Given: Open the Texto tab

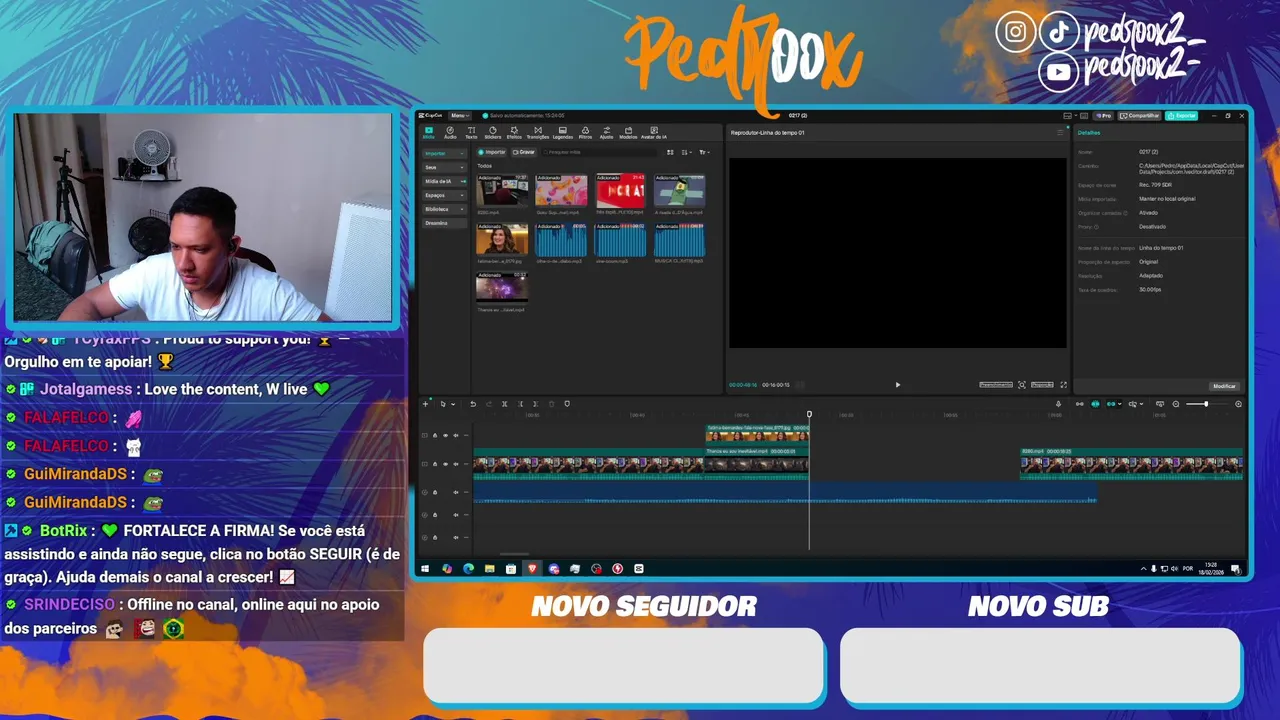Looking at the screenshot, I should [471, 132].
